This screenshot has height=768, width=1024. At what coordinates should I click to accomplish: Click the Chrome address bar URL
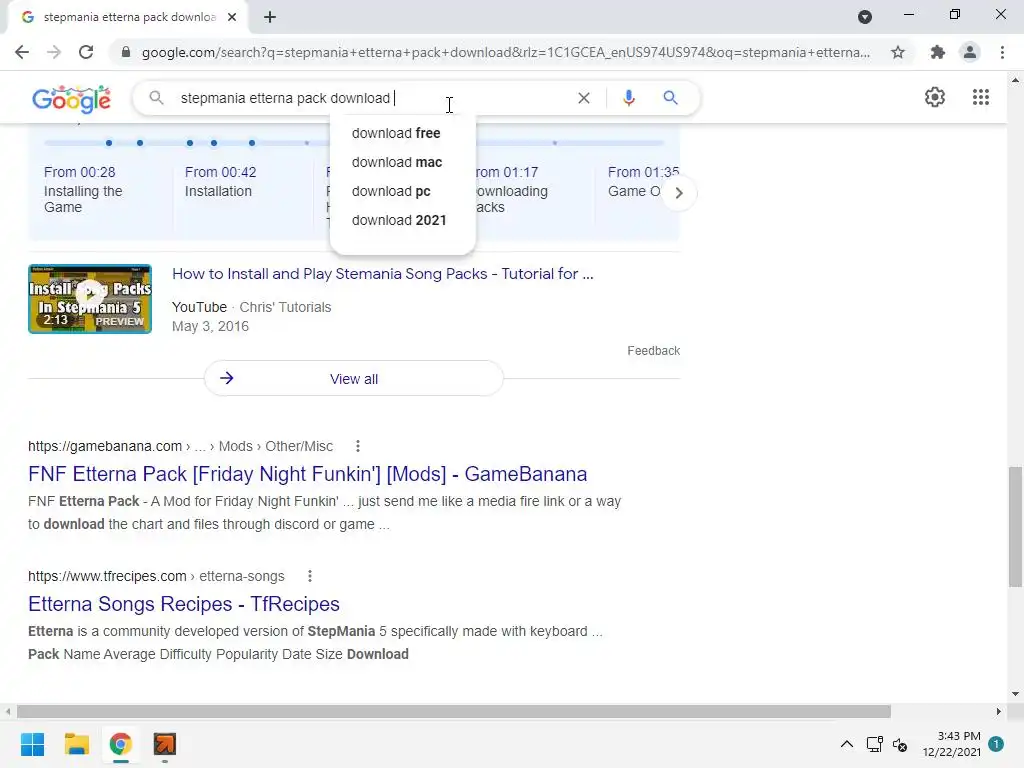tap(505, 52)
